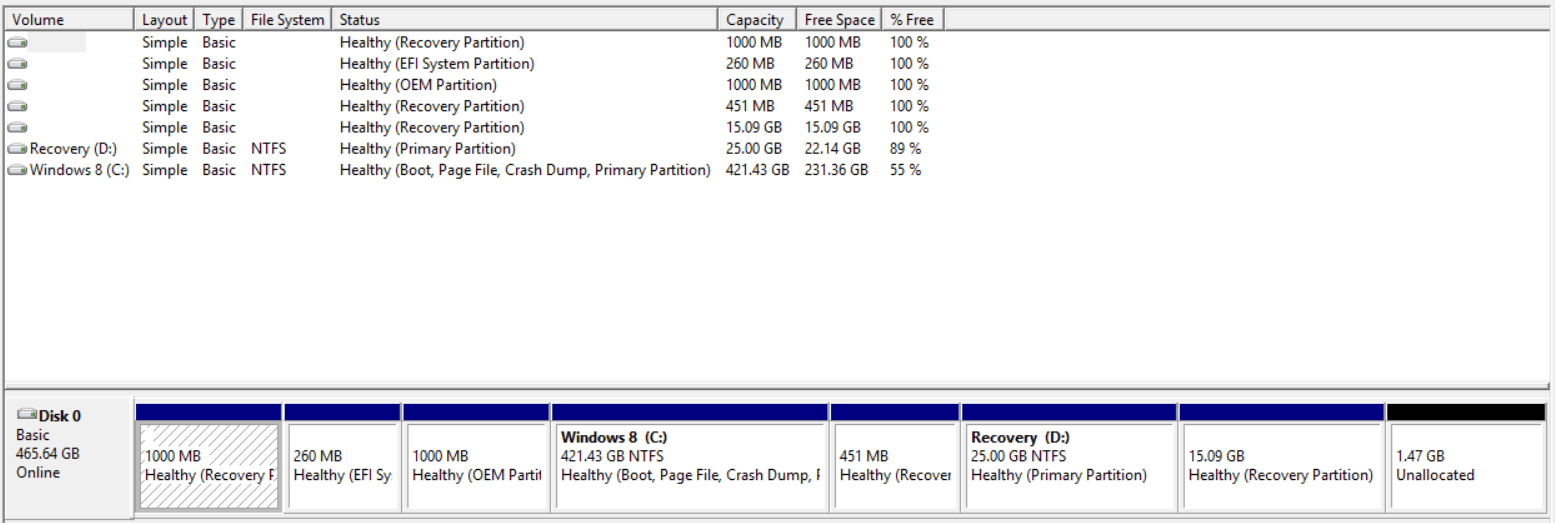Click the Healthy (OEM Partition) status text
This screenshot has width=1555, height=523.
[x=418, y=85]
